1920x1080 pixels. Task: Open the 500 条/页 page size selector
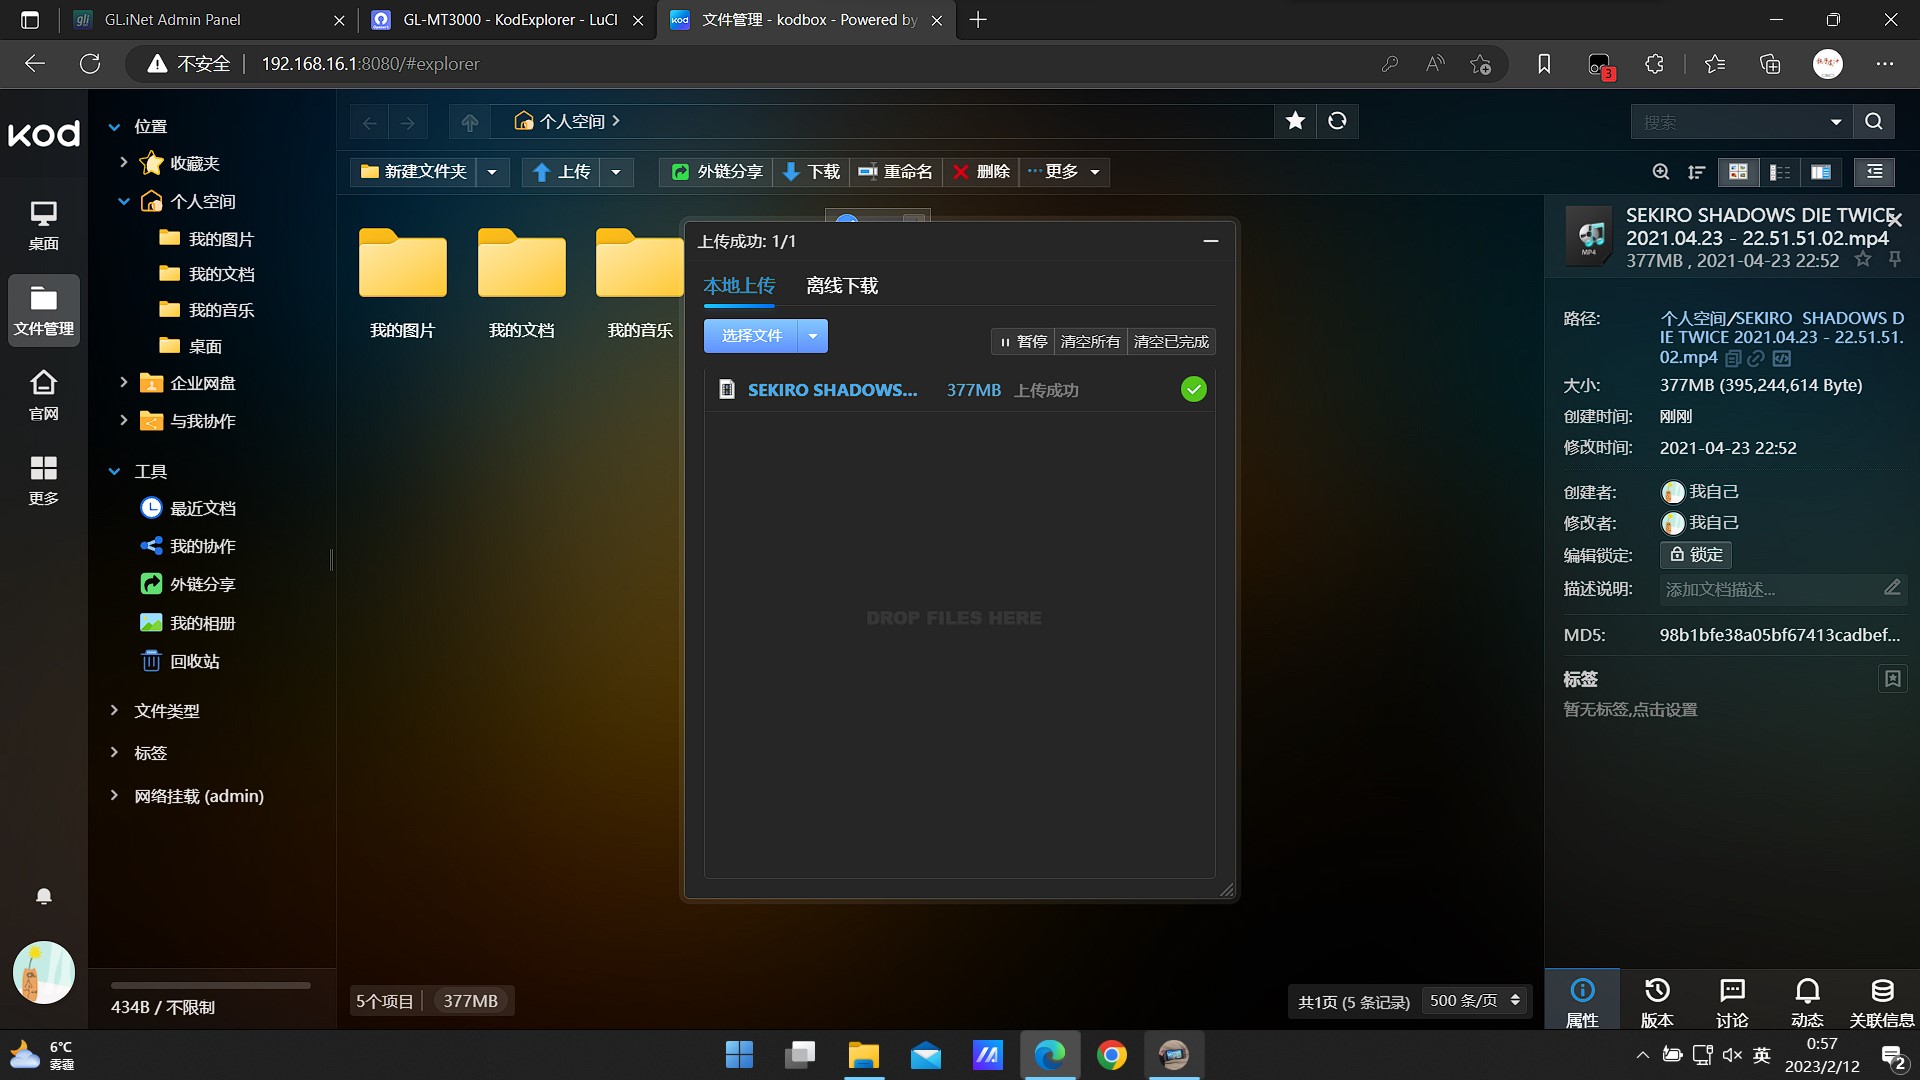1475,1001
